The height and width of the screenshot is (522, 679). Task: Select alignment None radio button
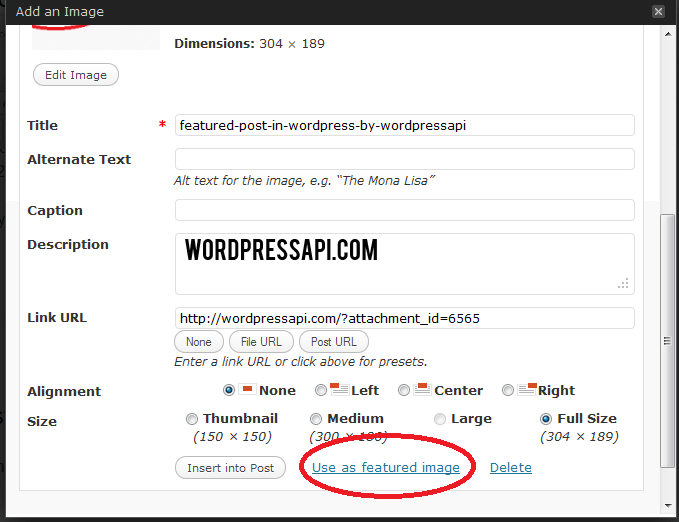[229, 390]
